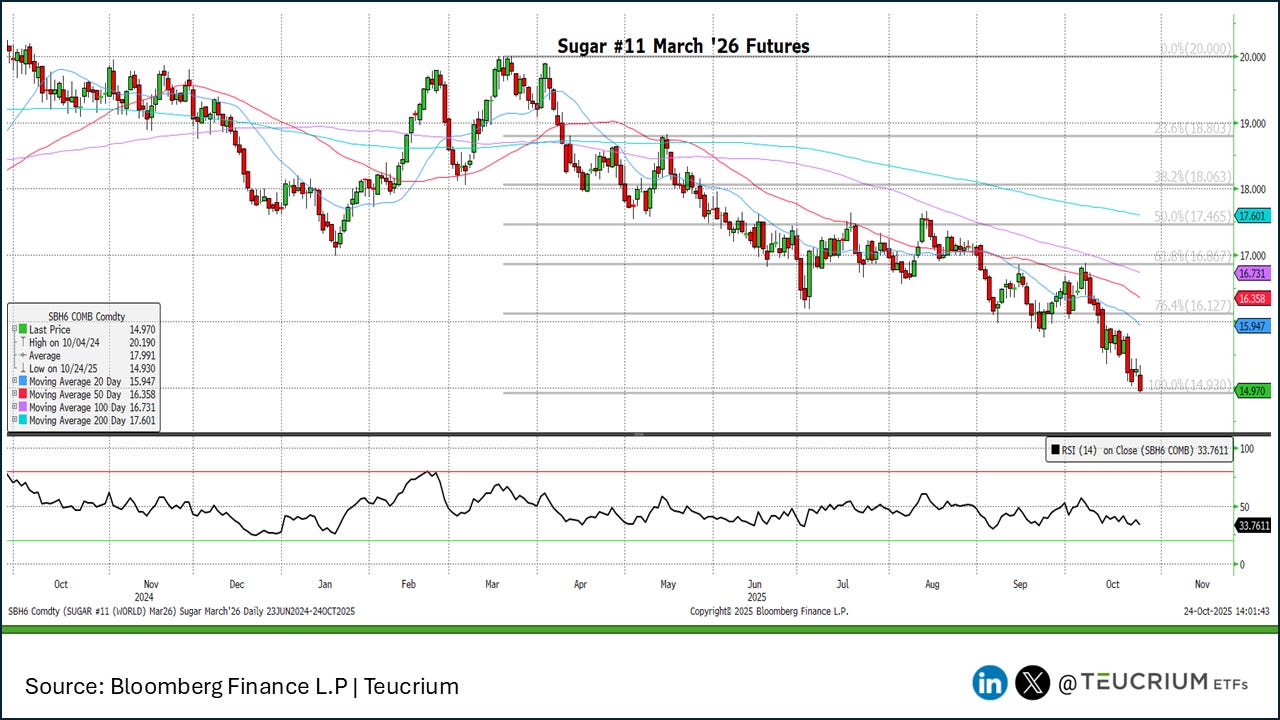This screenshot has width=1280, height=720.
Task: Click the green 14.970 last price axis tag
Action: tap(1253, 391)
